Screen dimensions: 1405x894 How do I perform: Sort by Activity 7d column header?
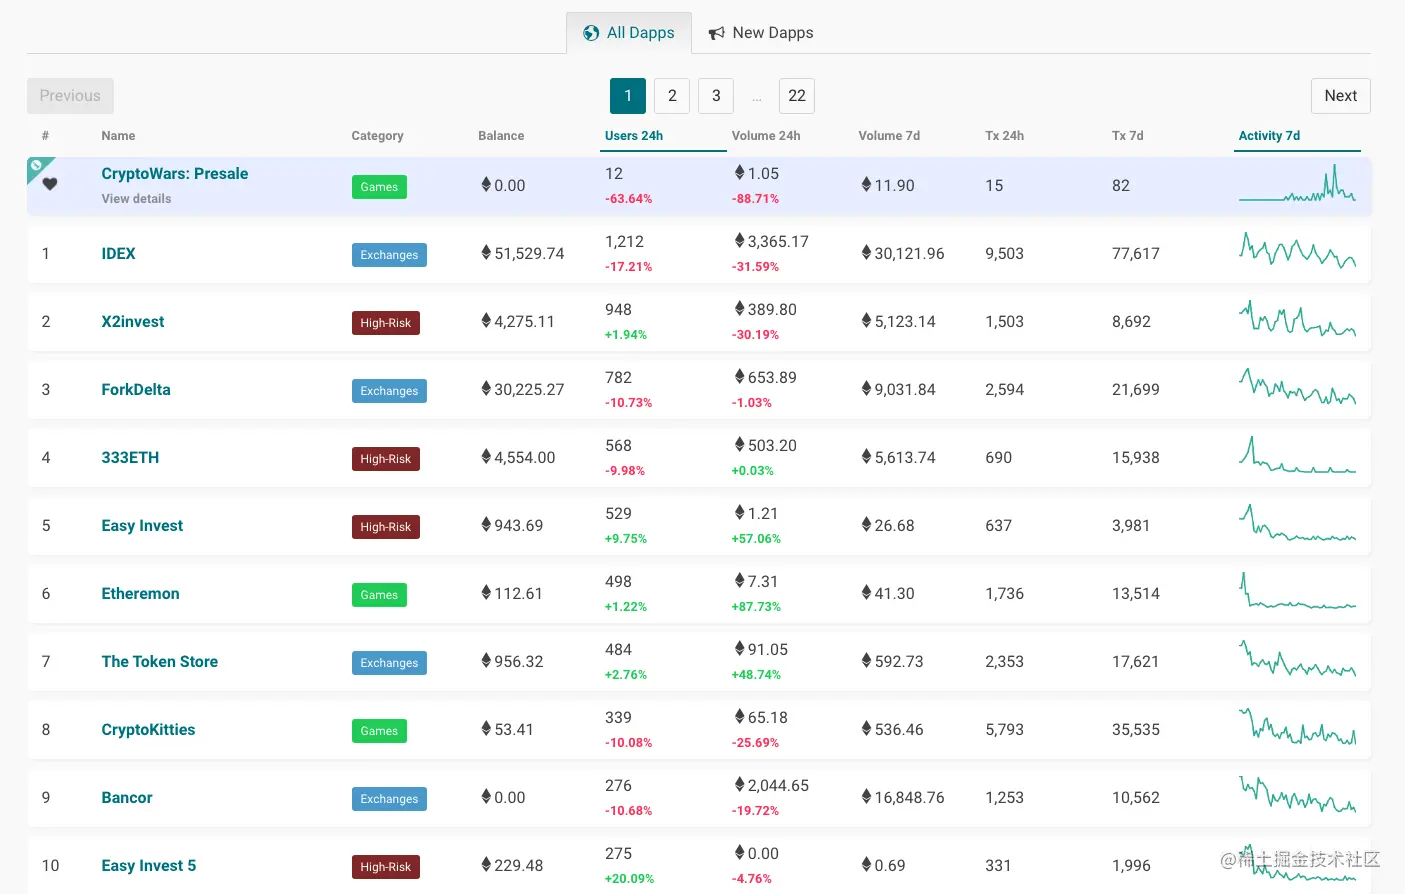point(1269,136)
